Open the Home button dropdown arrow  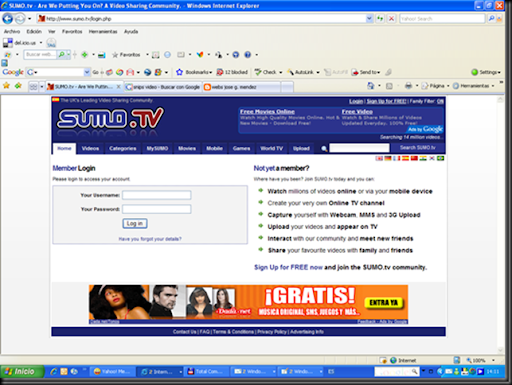point(379,86)
